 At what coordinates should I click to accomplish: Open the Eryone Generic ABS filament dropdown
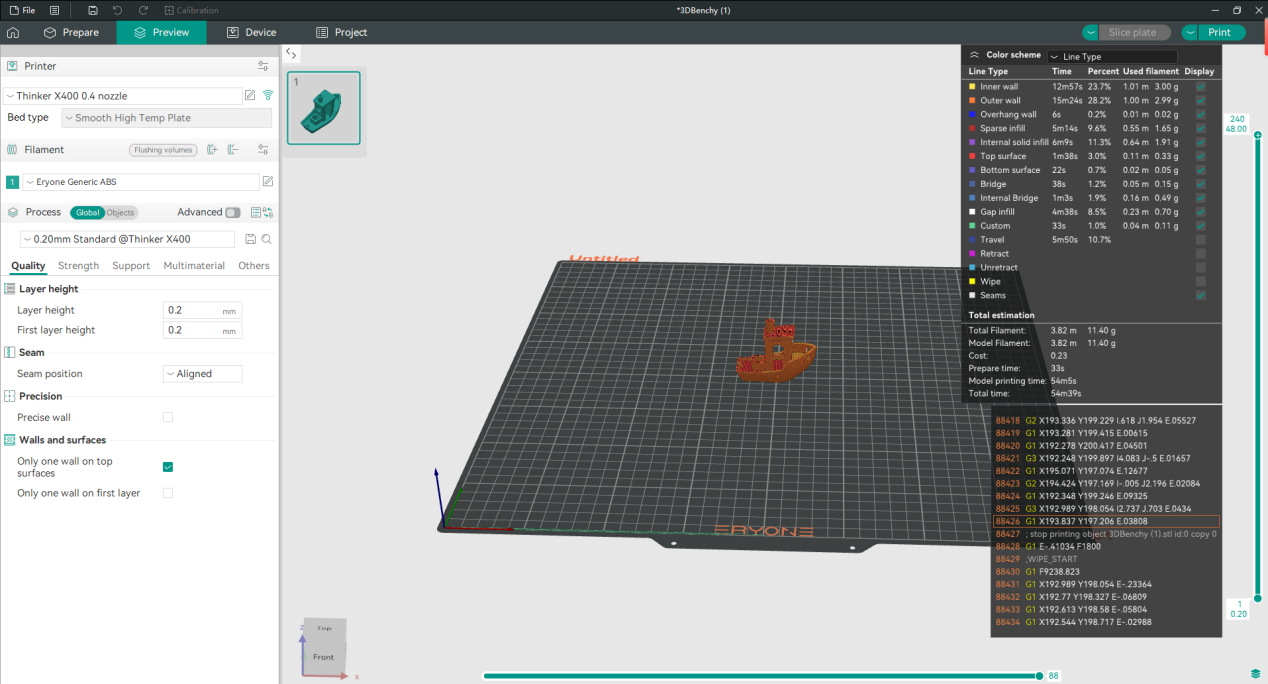140,182
